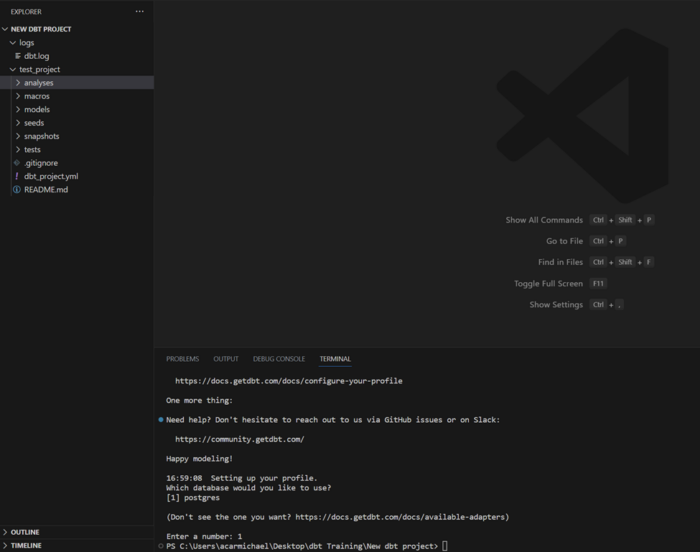Screen dimensions: 700x552
Task: Expand the macros folder
Action: coord(18,96)
